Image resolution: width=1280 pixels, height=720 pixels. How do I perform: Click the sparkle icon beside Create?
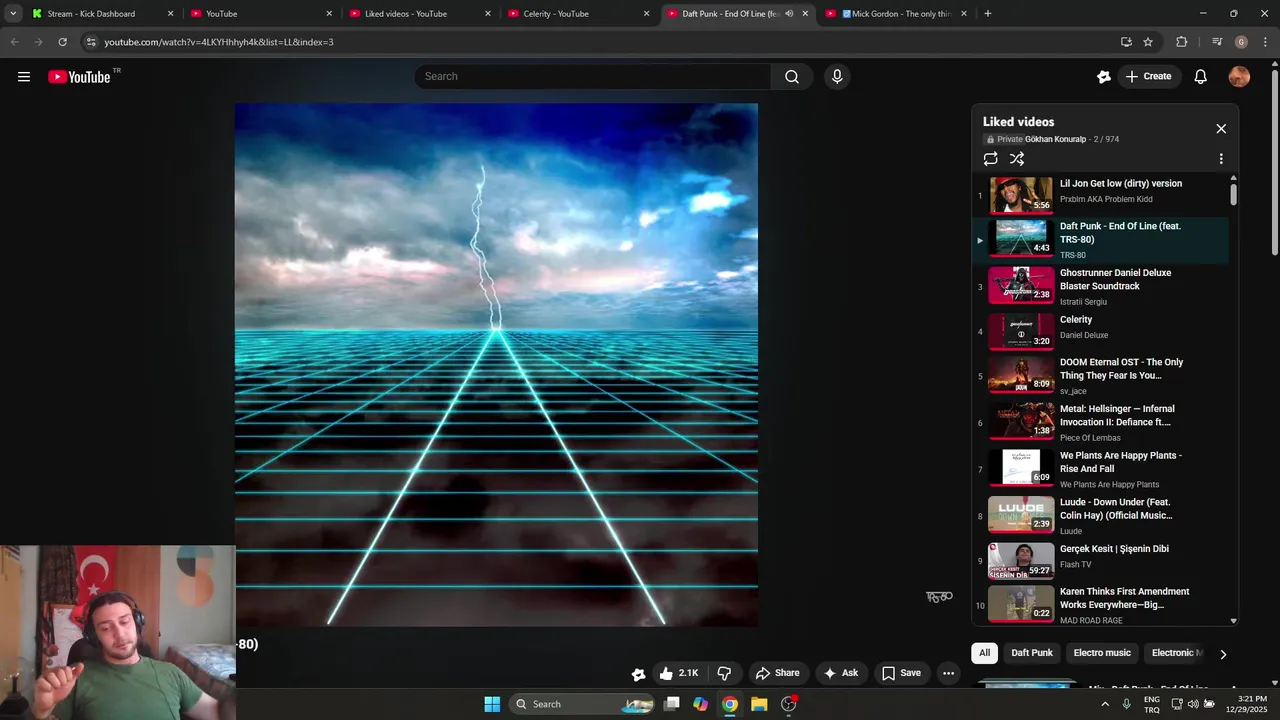pos(1104,77)
